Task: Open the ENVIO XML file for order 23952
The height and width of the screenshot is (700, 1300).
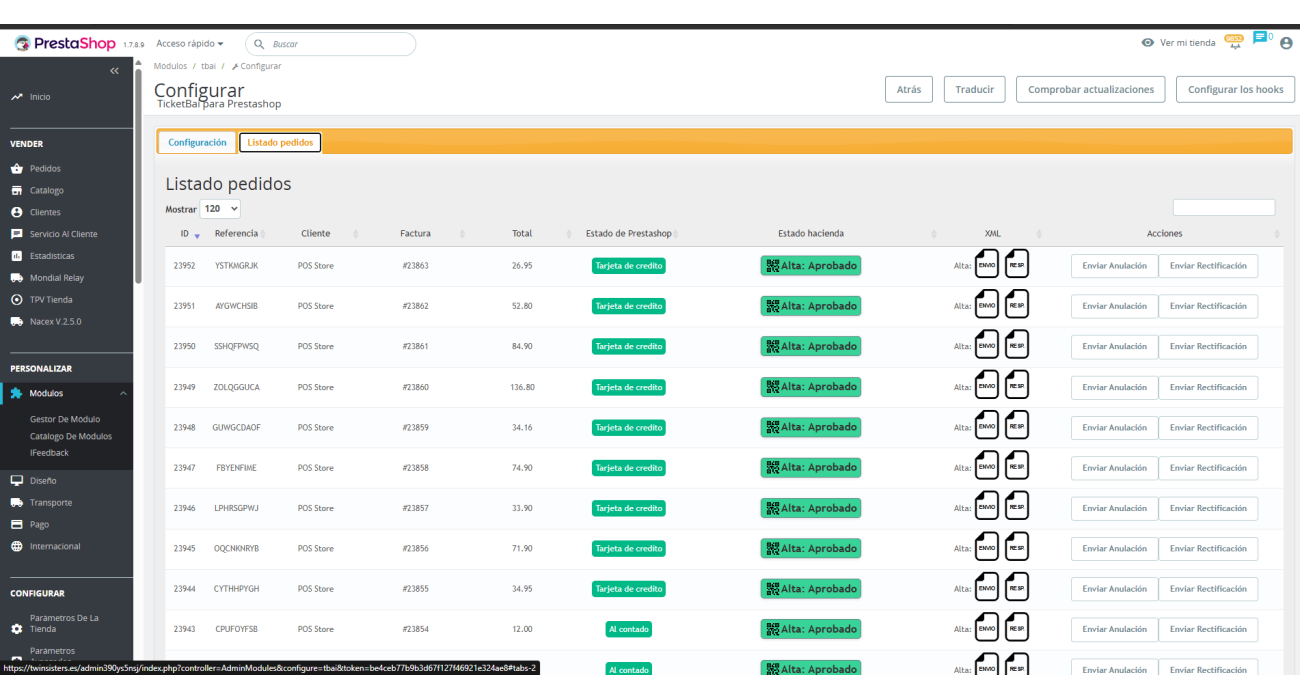Action: [987, 265]
